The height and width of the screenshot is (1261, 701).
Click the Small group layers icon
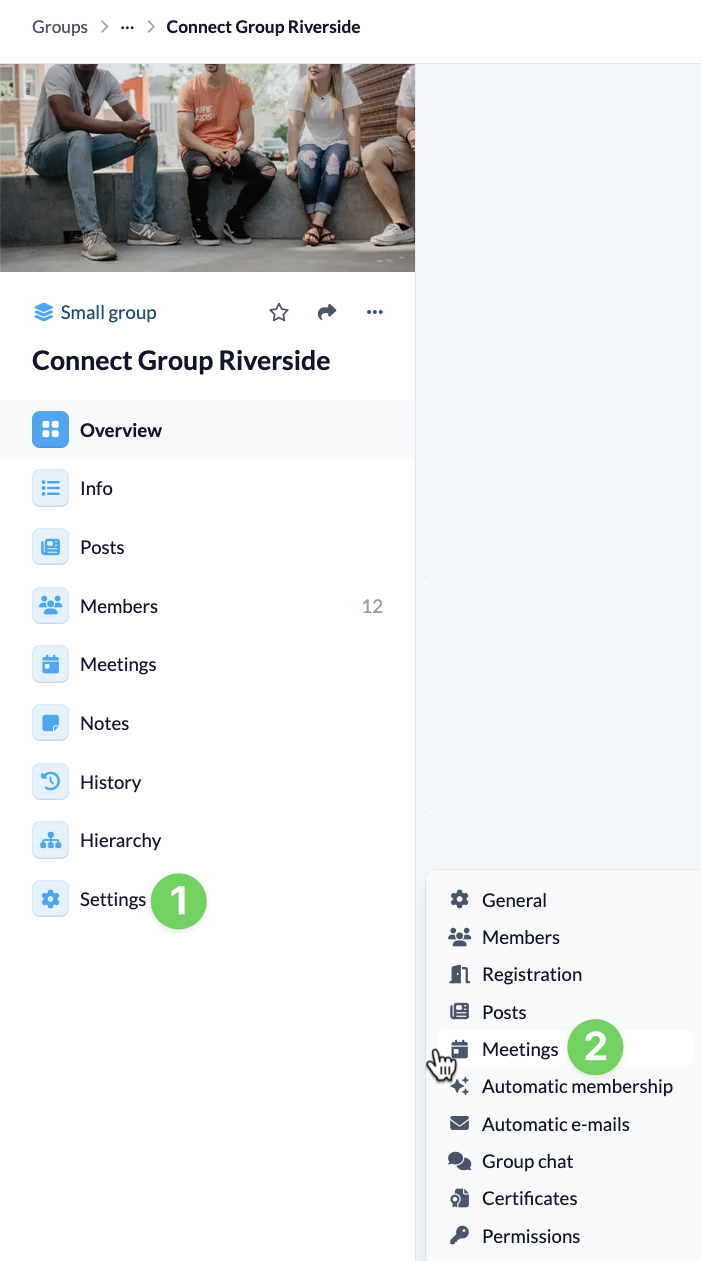click(x=43, y=312)
